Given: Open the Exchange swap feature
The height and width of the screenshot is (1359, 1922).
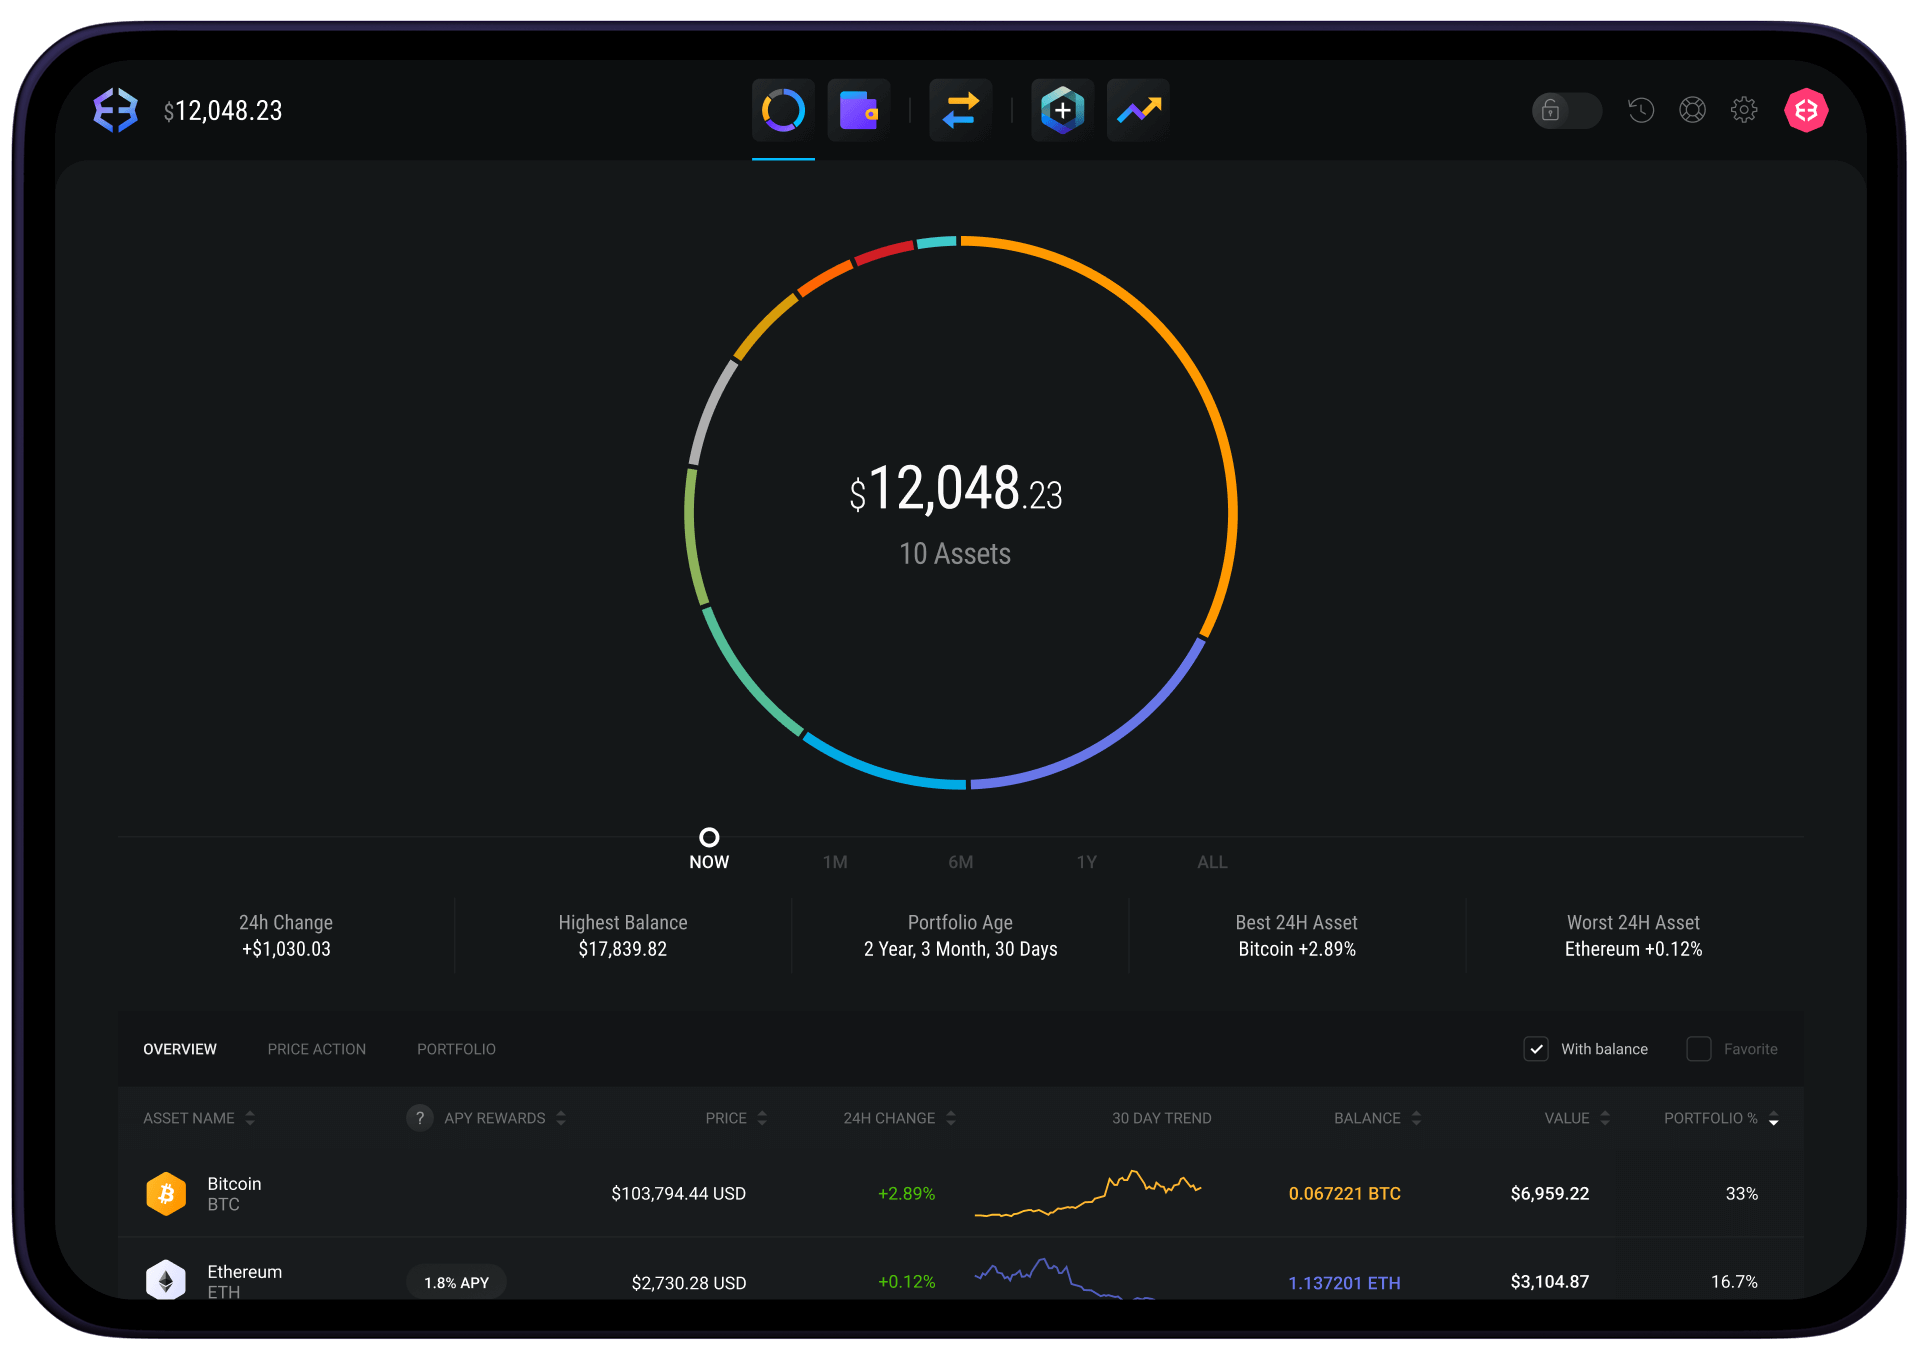Looking at the screenshot, I should pos(960,110).
